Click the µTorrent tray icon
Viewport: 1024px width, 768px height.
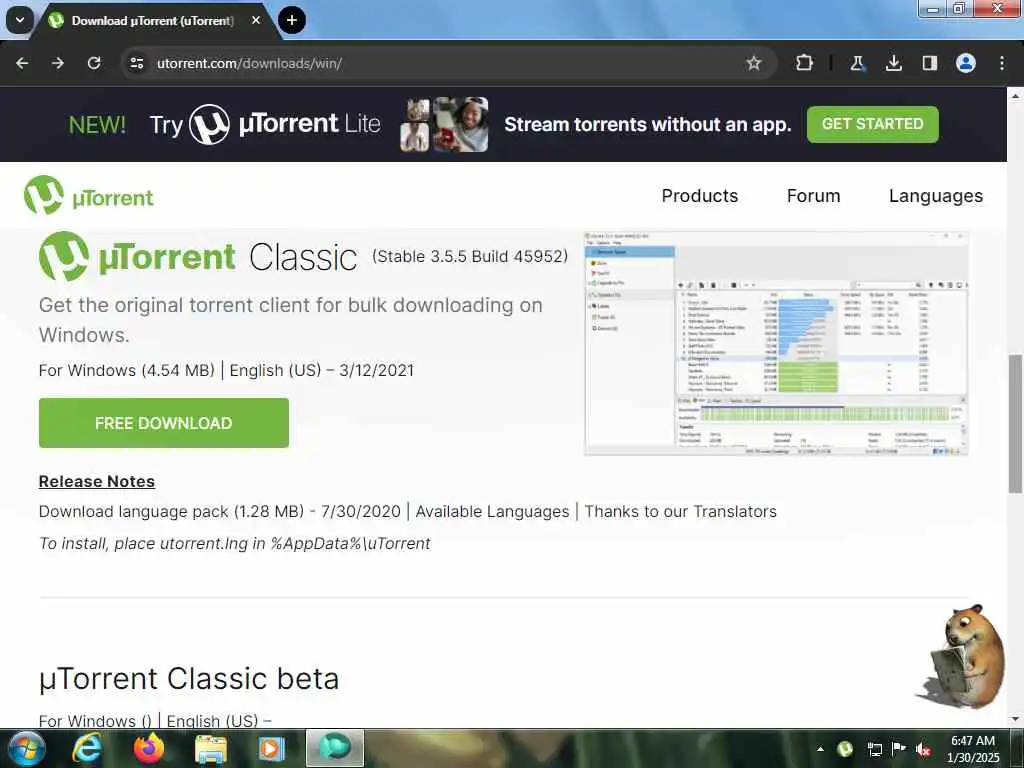point(845,748)
